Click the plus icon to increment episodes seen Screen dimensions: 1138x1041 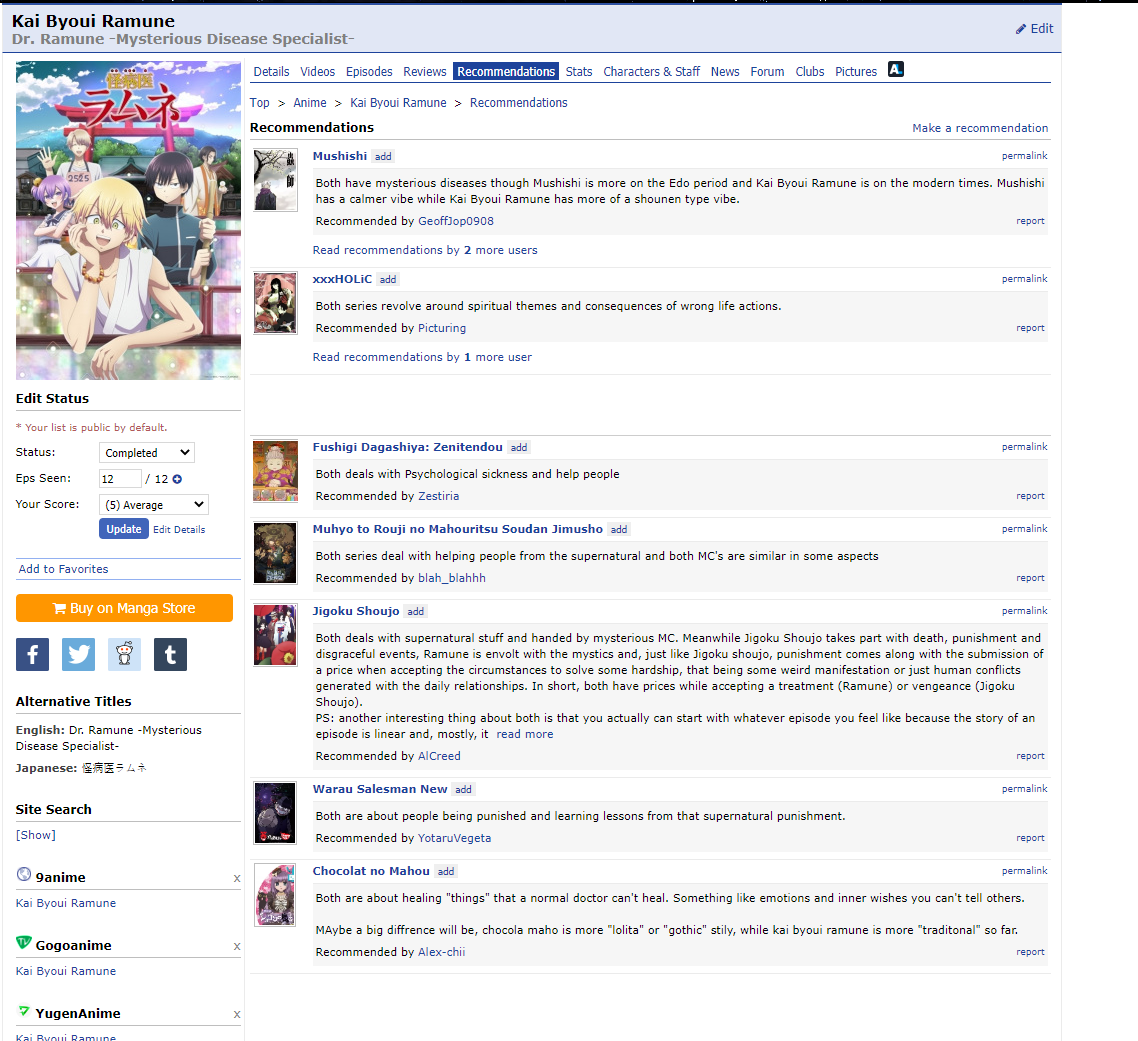click(177, 479)
